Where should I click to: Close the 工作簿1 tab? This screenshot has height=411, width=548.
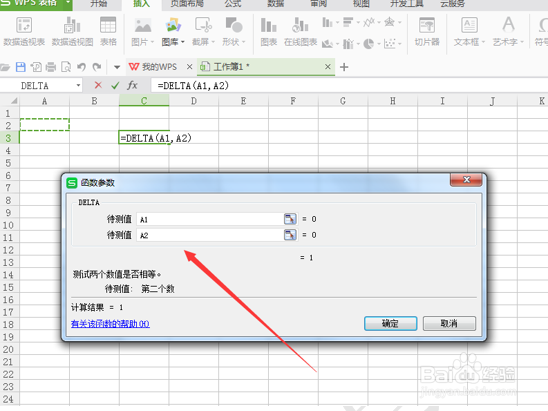pos(327,67)
